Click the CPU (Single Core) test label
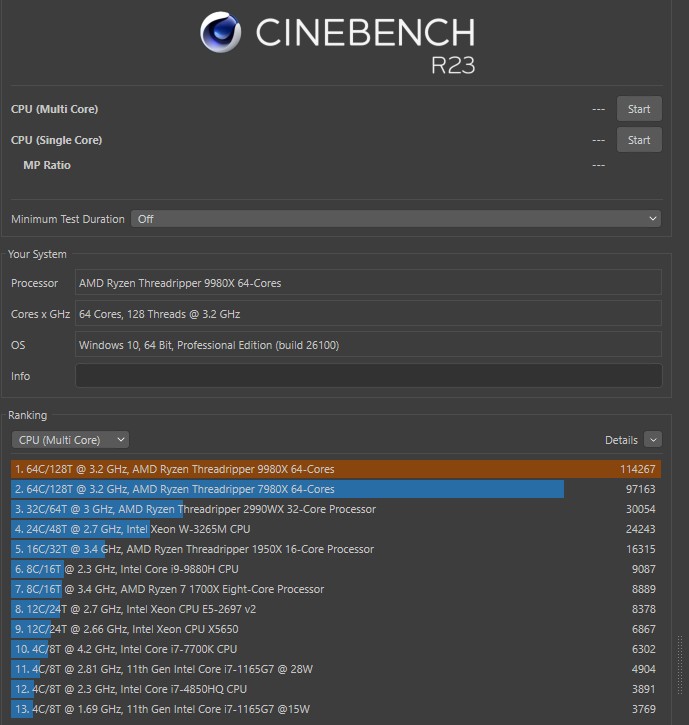 pyautogui.click(x=56, y=140)
